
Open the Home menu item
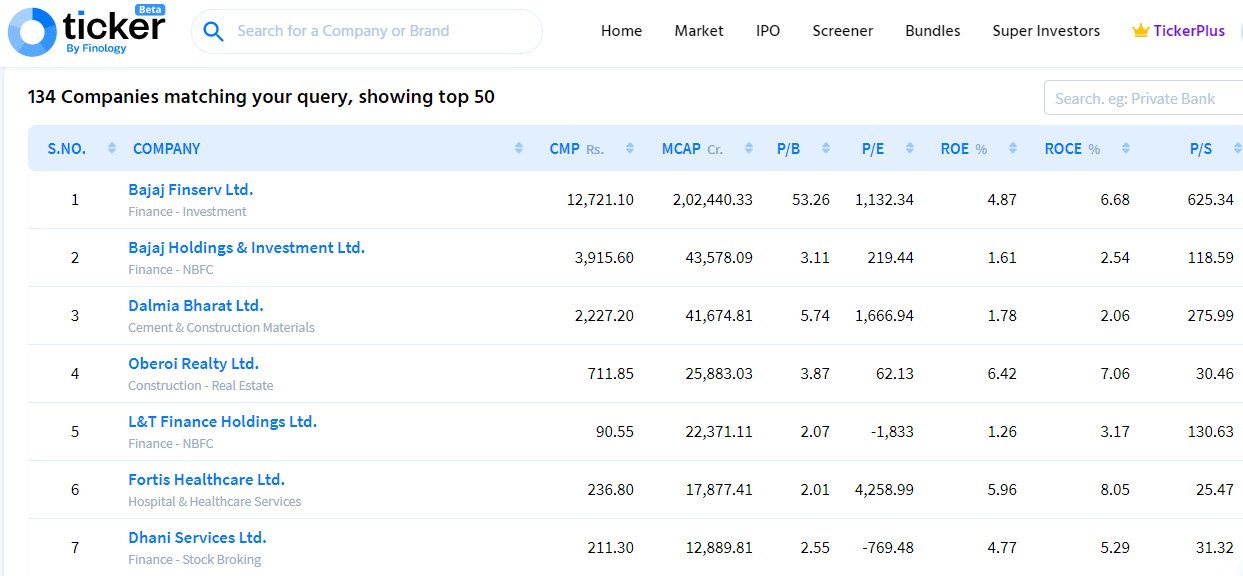click(621, 31)
